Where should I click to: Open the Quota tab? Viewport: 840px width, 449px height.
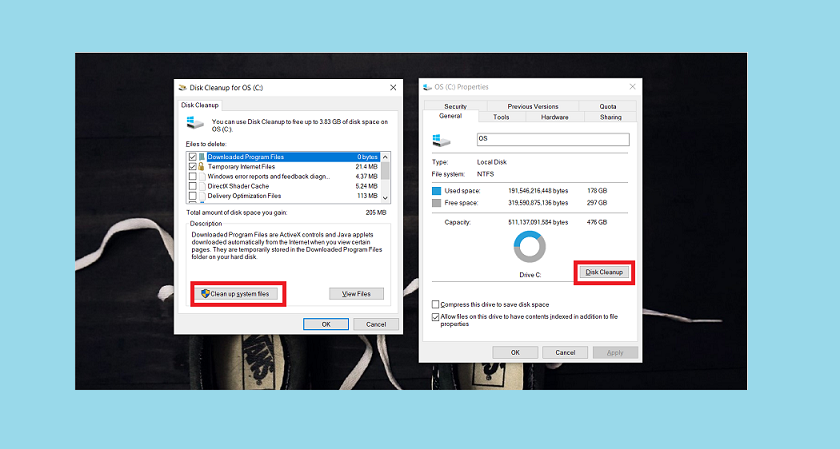click(x=608, y=106)
